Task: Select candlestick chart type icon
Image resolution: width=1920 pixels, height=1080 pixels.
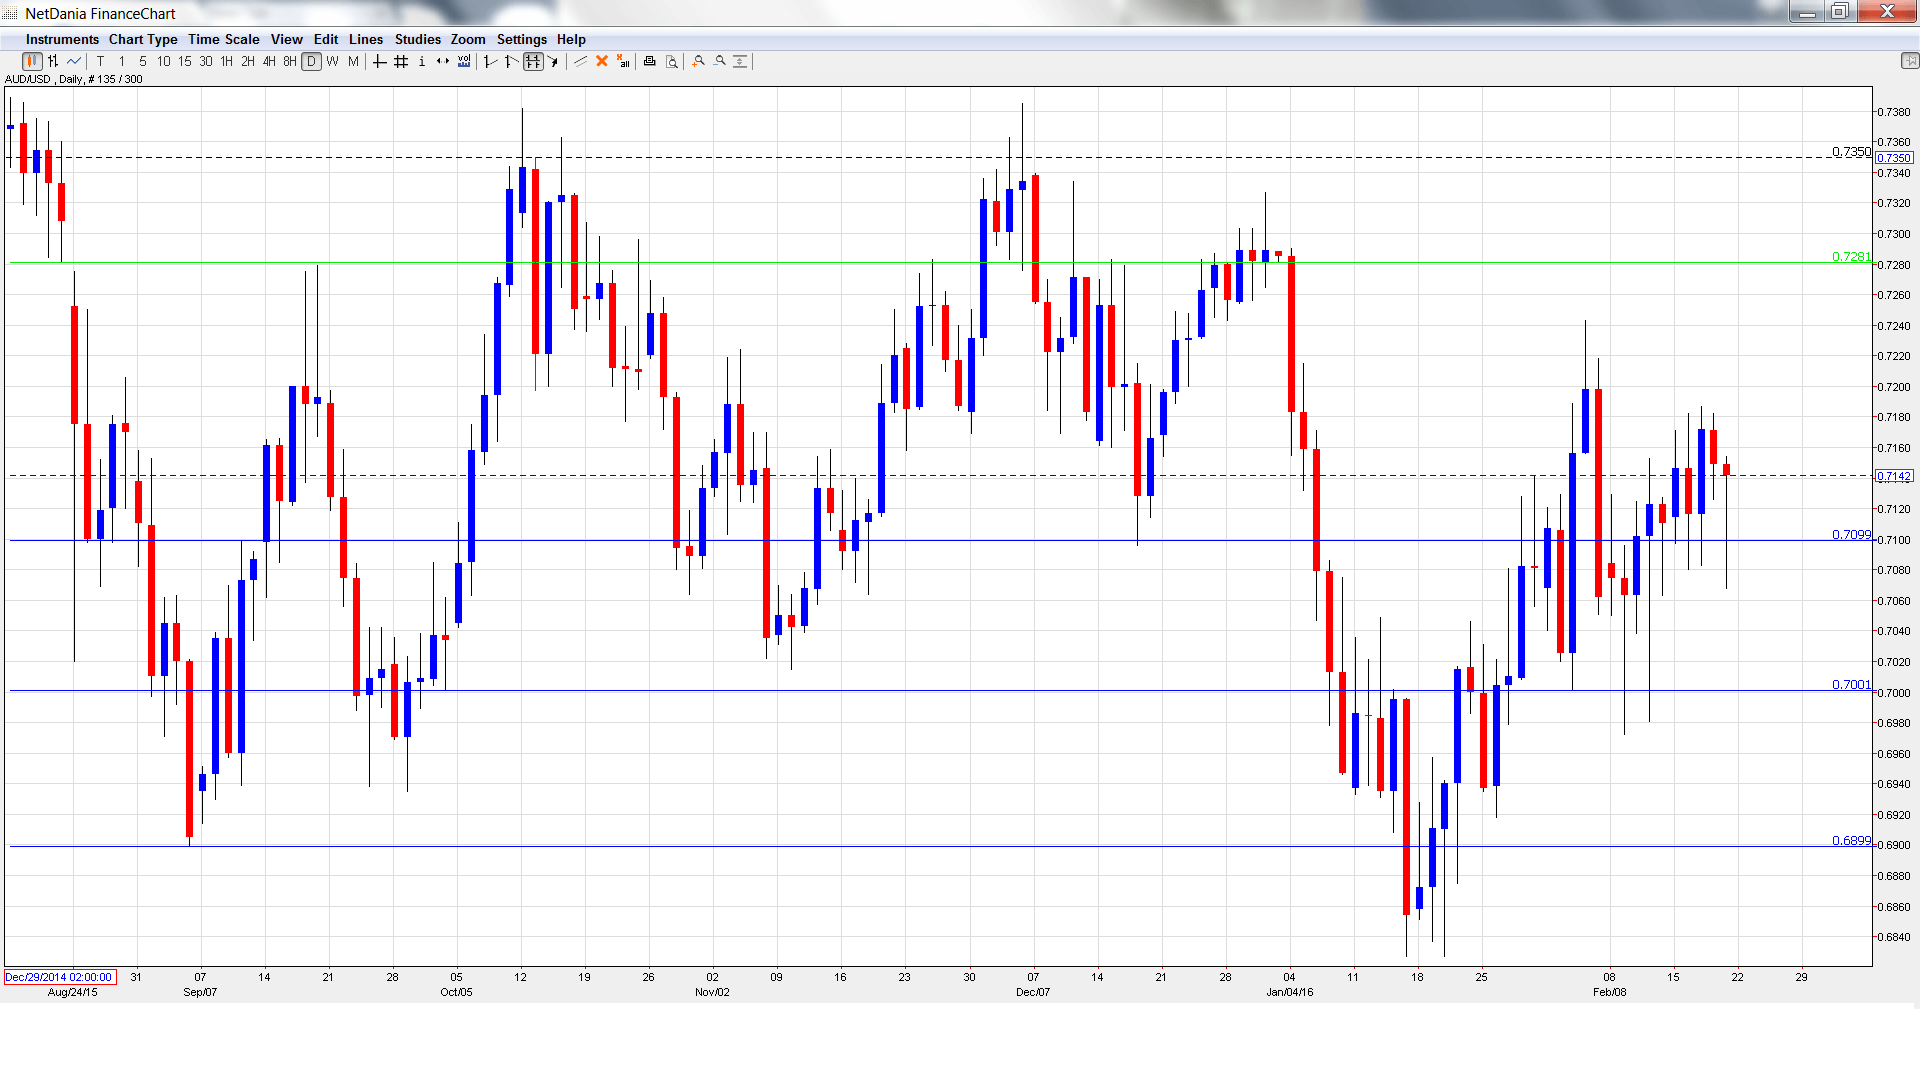Action: tap(32, 62)
